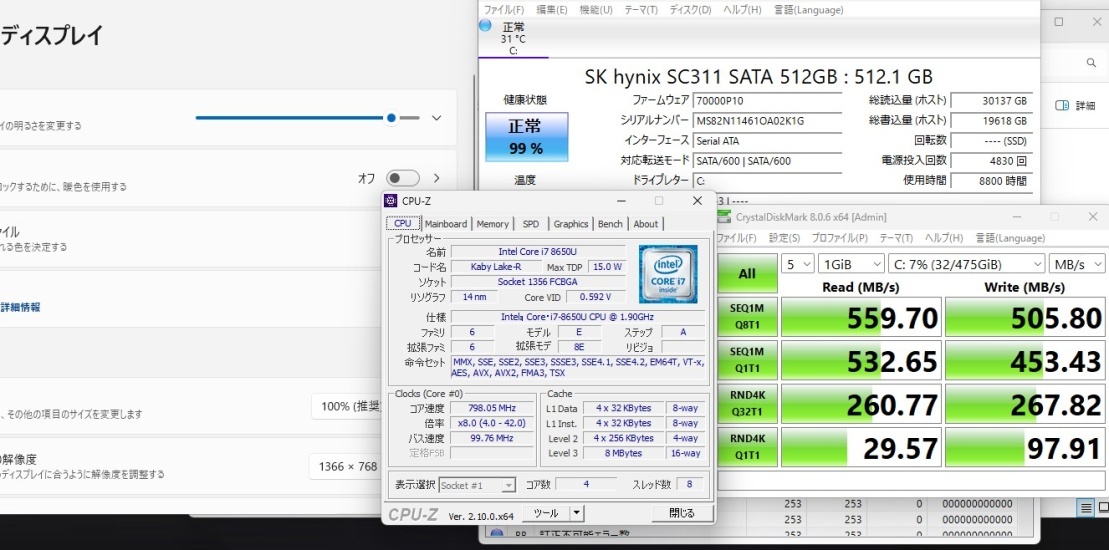The height and width of the screenshot is (550, 1109).
Task: Click the 閉じる button in CPU-Z
Action: coord(681,513)
